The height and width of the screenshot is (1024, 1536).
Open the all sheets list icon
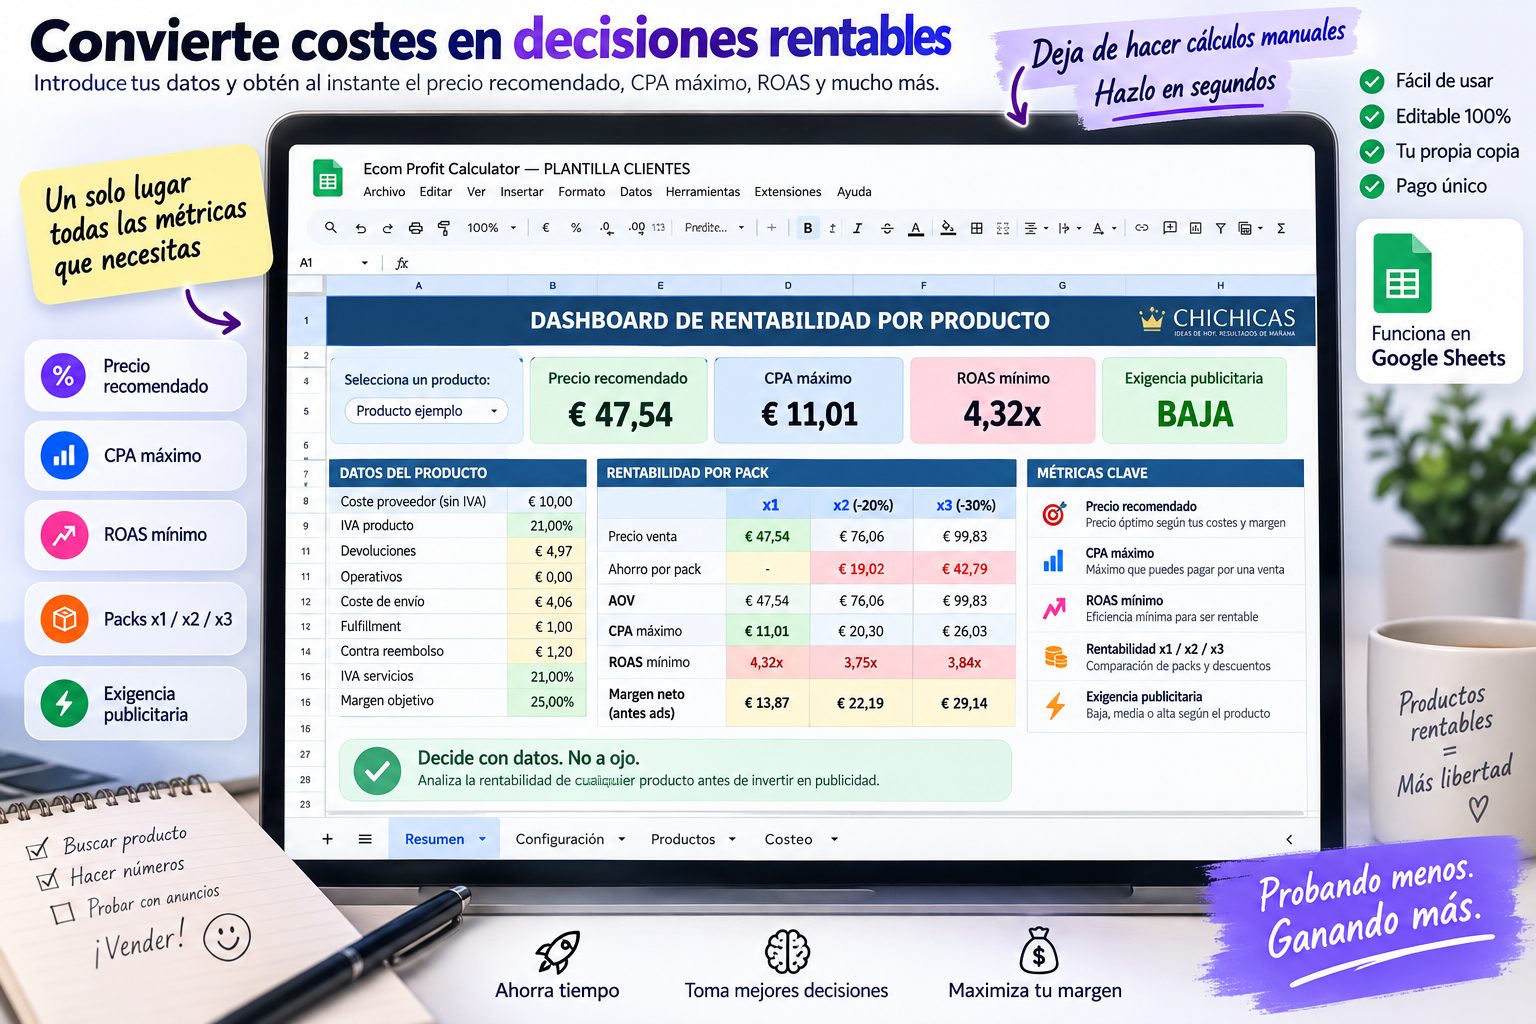[x=365, y=839]
